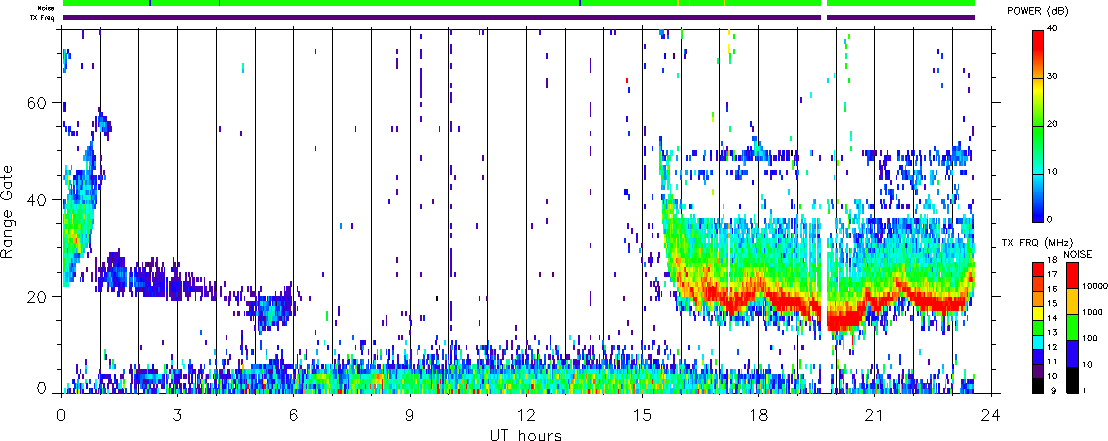
Task: Click the 100 label on the NOISE legend
Action: [1090, 338]
